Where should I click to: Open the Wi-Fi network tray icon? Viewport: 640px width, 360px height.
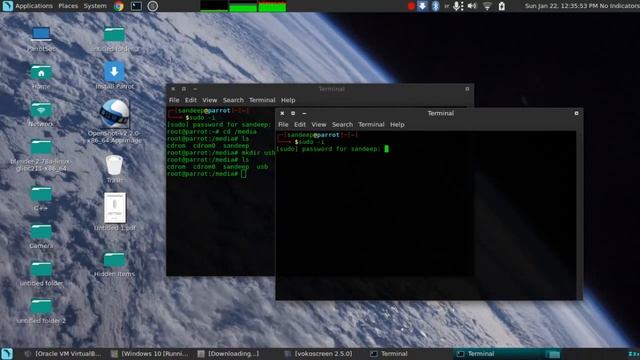pos(487,6)
